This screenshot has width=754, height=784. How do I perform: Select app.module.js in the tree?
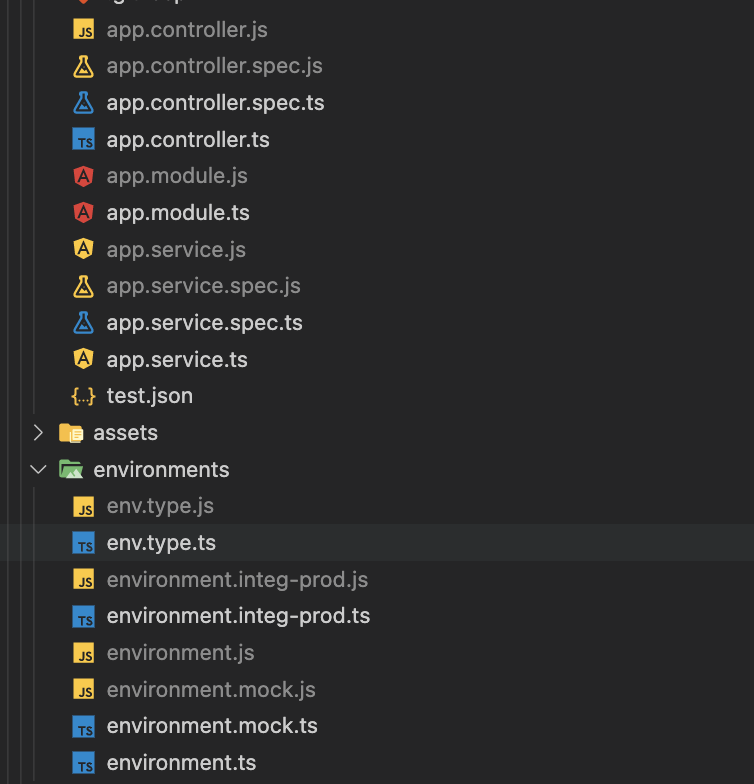tap(177, 176)
